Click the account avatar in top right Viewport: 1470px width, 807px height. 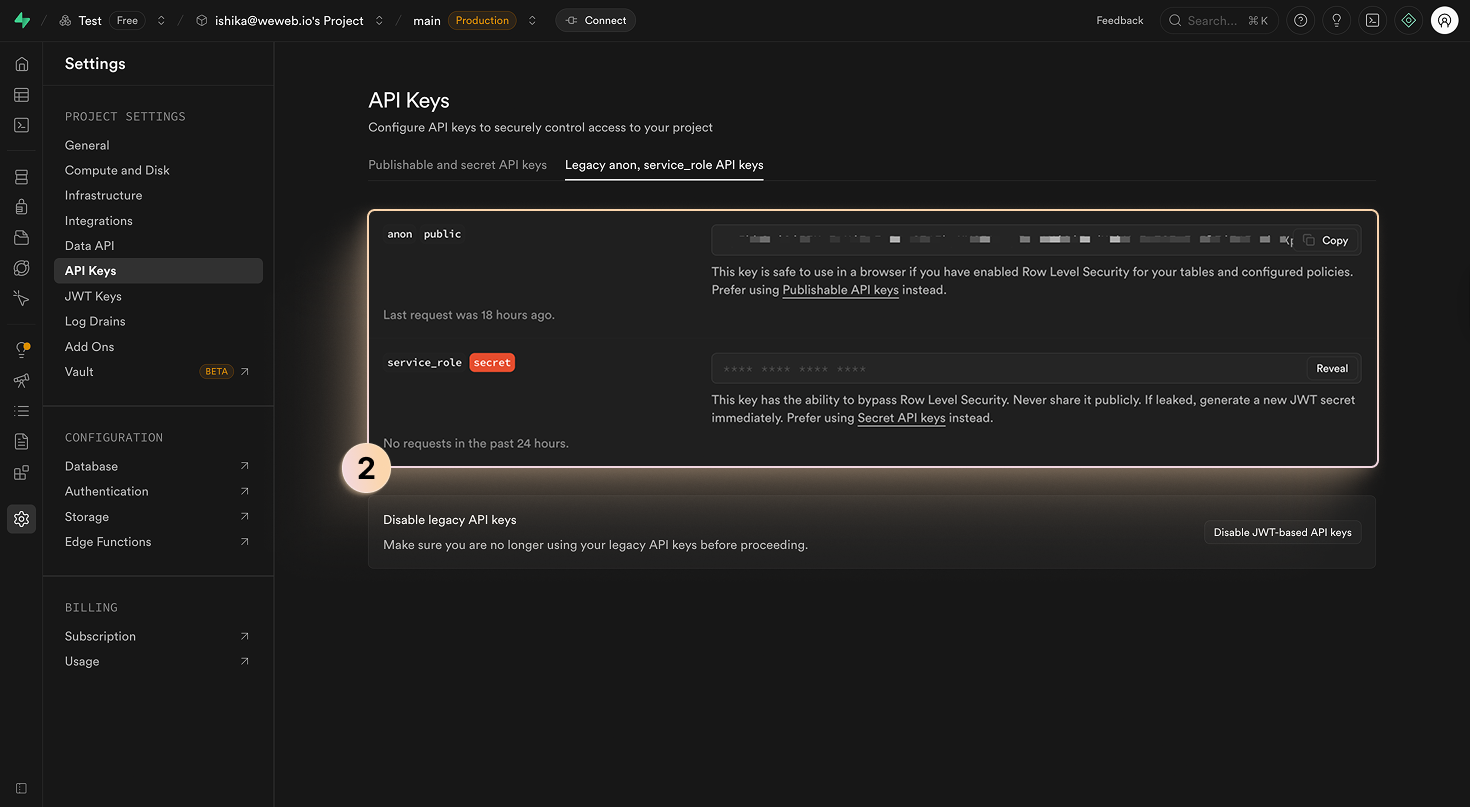pos(1444,20)
